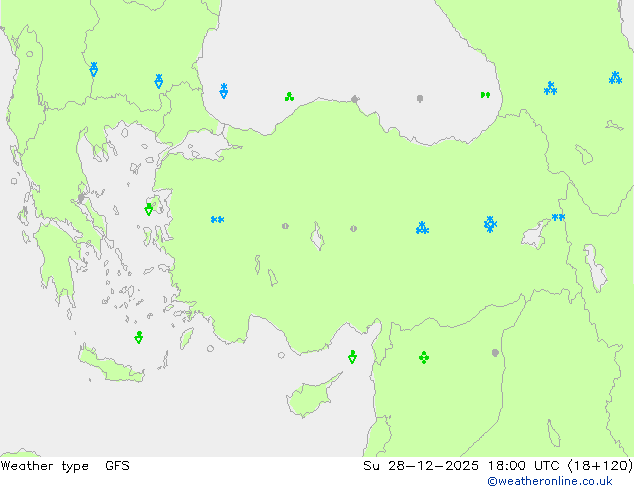Select green rain-shower symbol north of Crete
This screenshot has height=490, width=634.
coord(139,337)
